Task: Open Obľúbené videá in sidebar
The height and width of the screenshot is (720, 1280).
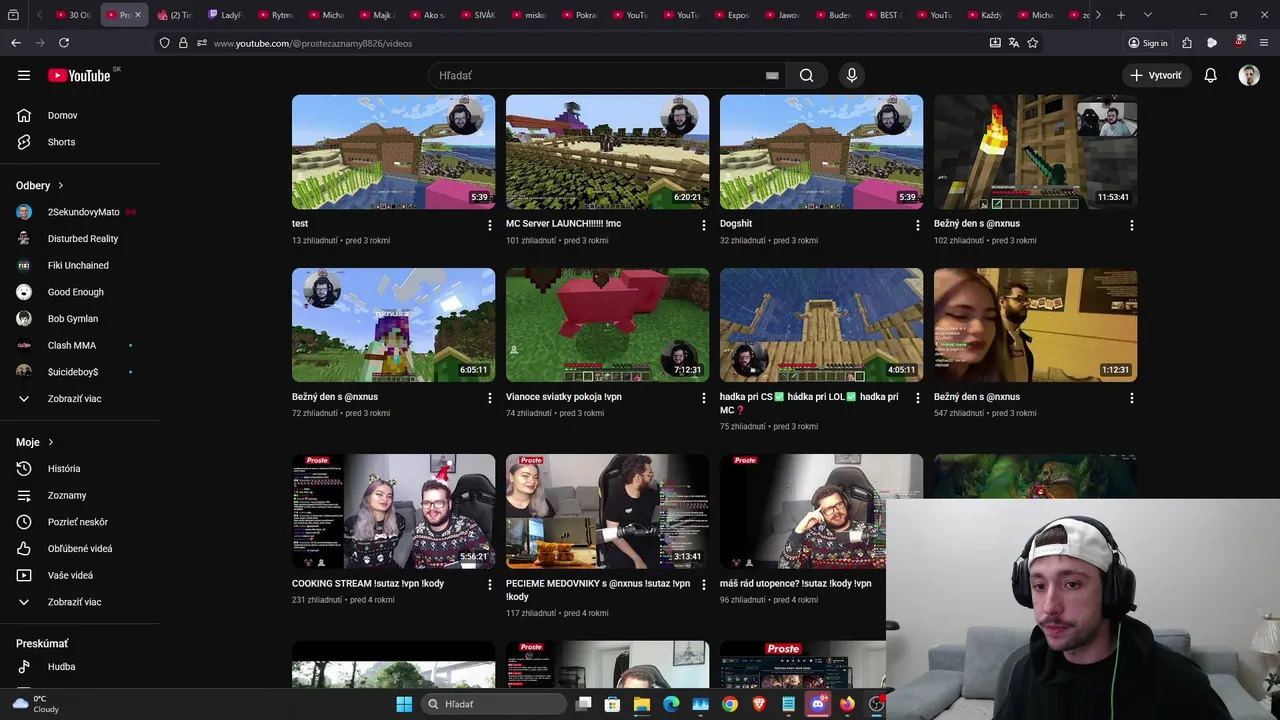Action: coord(80,549)
